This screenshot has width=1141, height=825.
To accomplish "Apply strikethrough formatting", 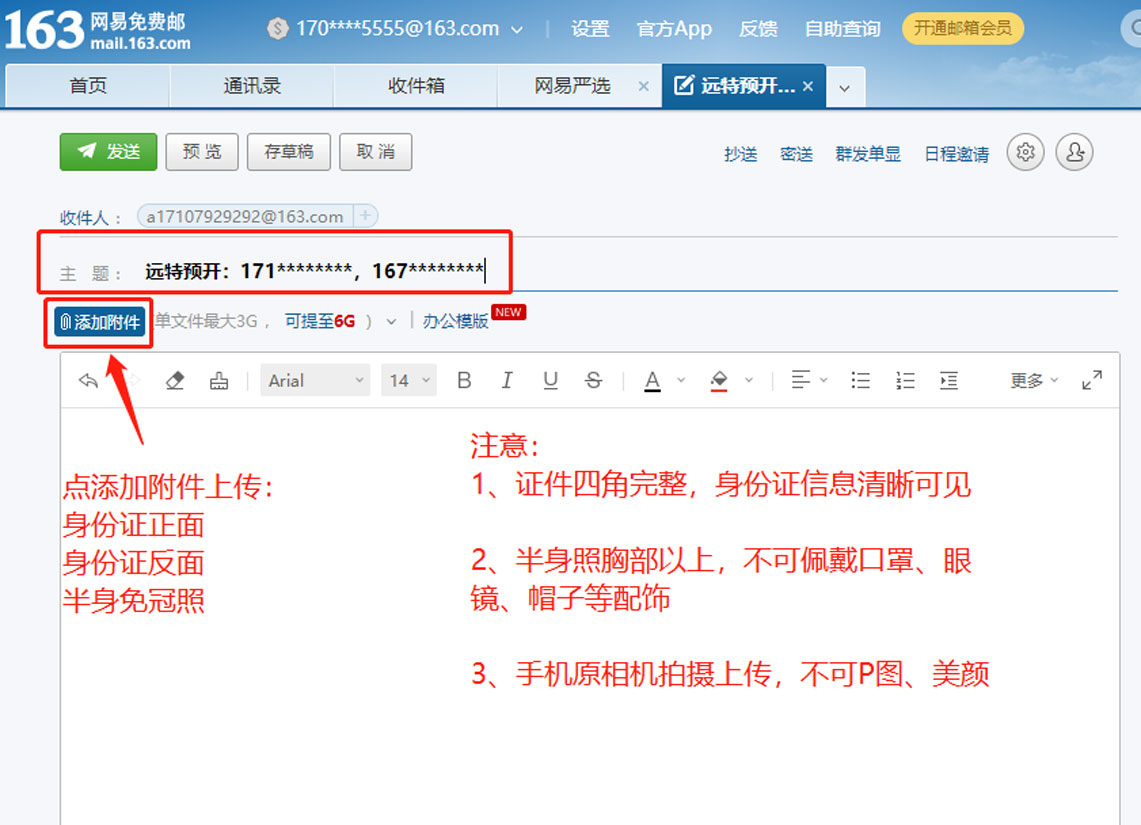I will [594, 380].
